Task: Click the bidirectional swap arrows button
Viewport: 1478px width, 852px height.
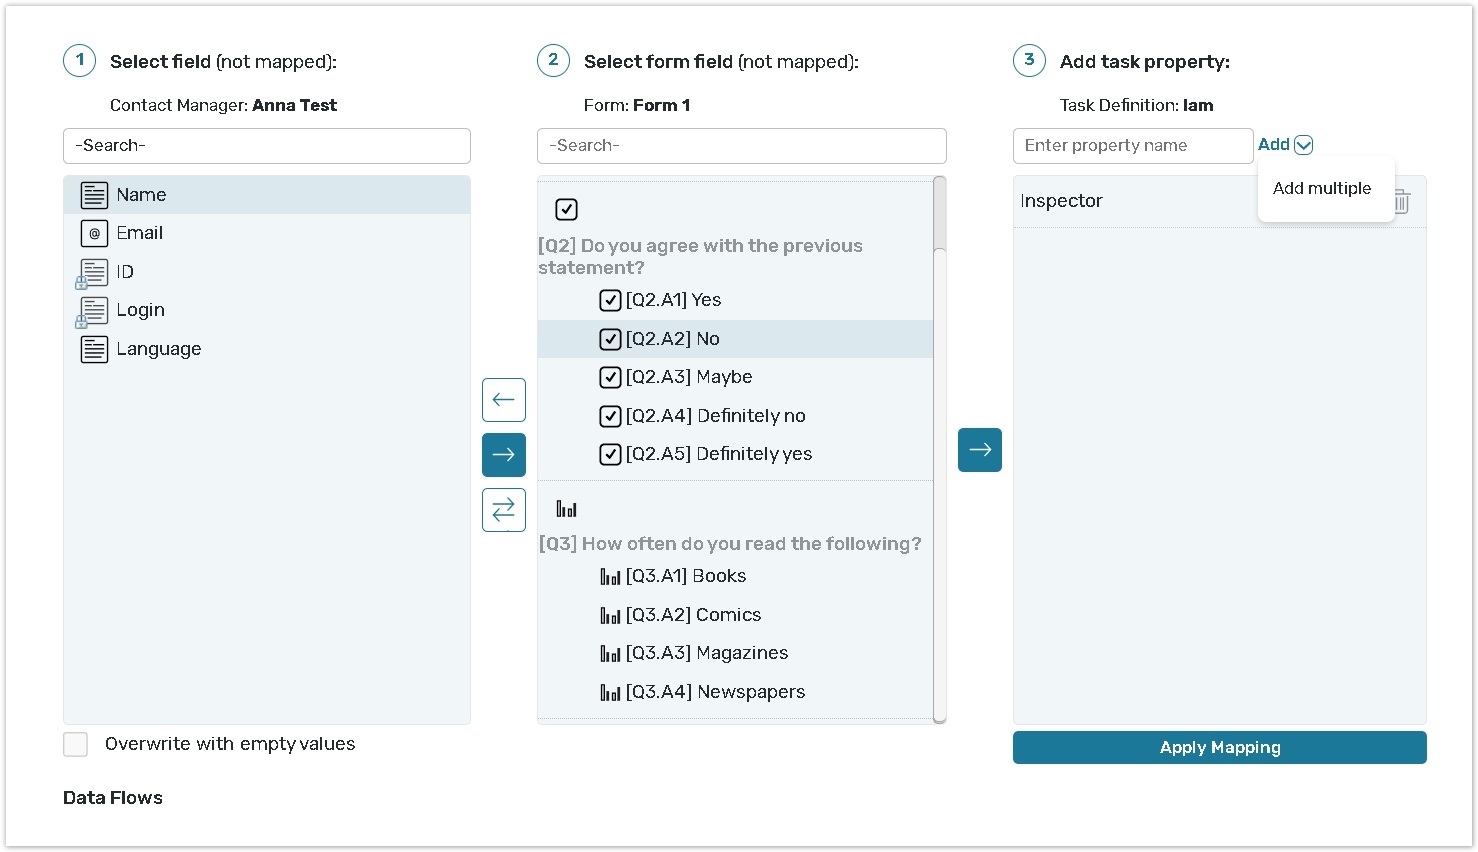Action: click(x=503, y=509)
